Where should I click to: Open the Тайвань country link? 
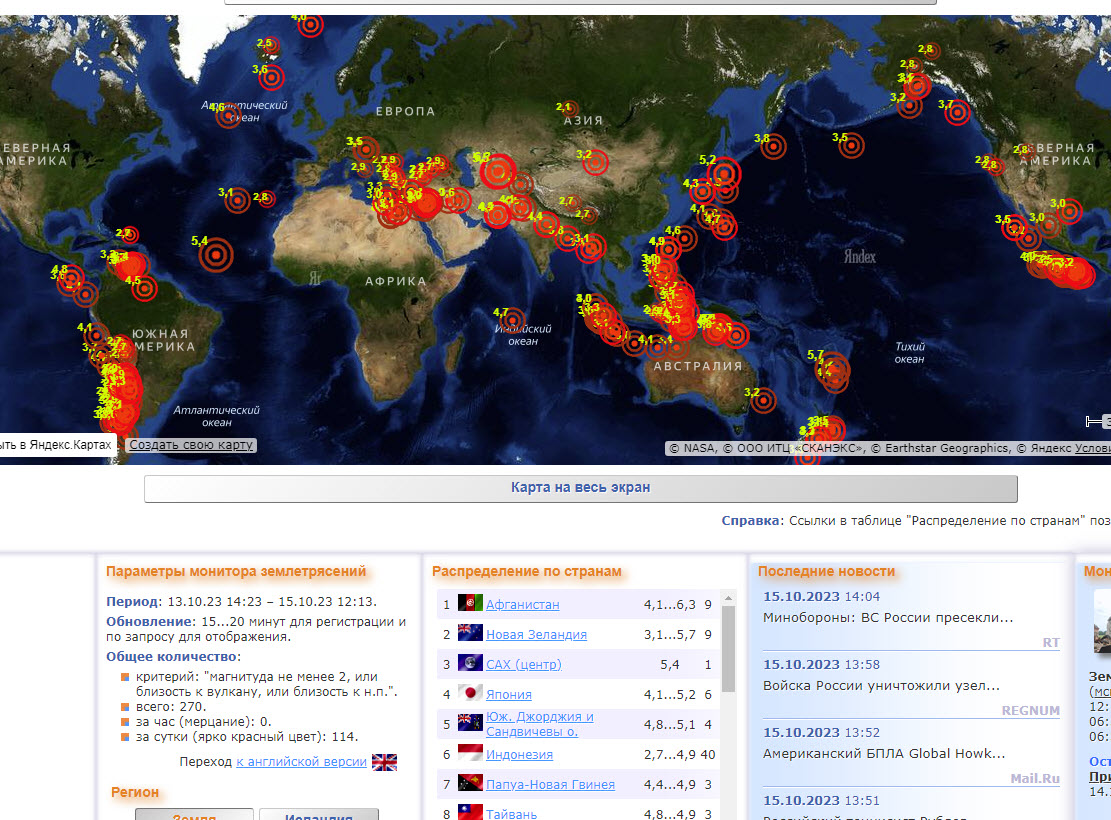pyautogui.click(x=512, y=814)
